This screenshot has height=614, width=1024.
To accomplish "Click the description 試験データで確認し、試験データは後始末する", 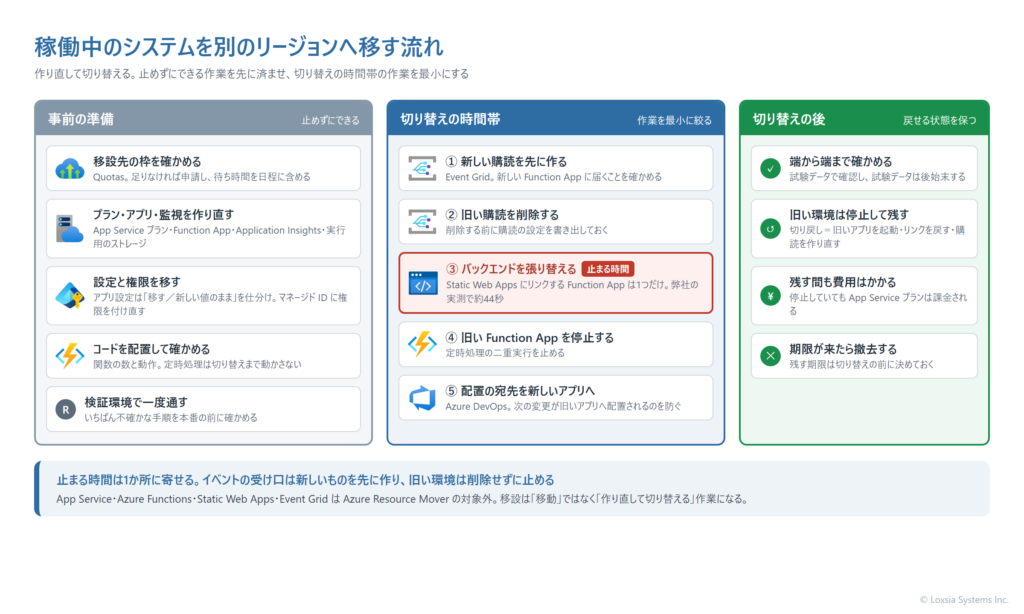I will pyautogui.click(x=877, y=177).
